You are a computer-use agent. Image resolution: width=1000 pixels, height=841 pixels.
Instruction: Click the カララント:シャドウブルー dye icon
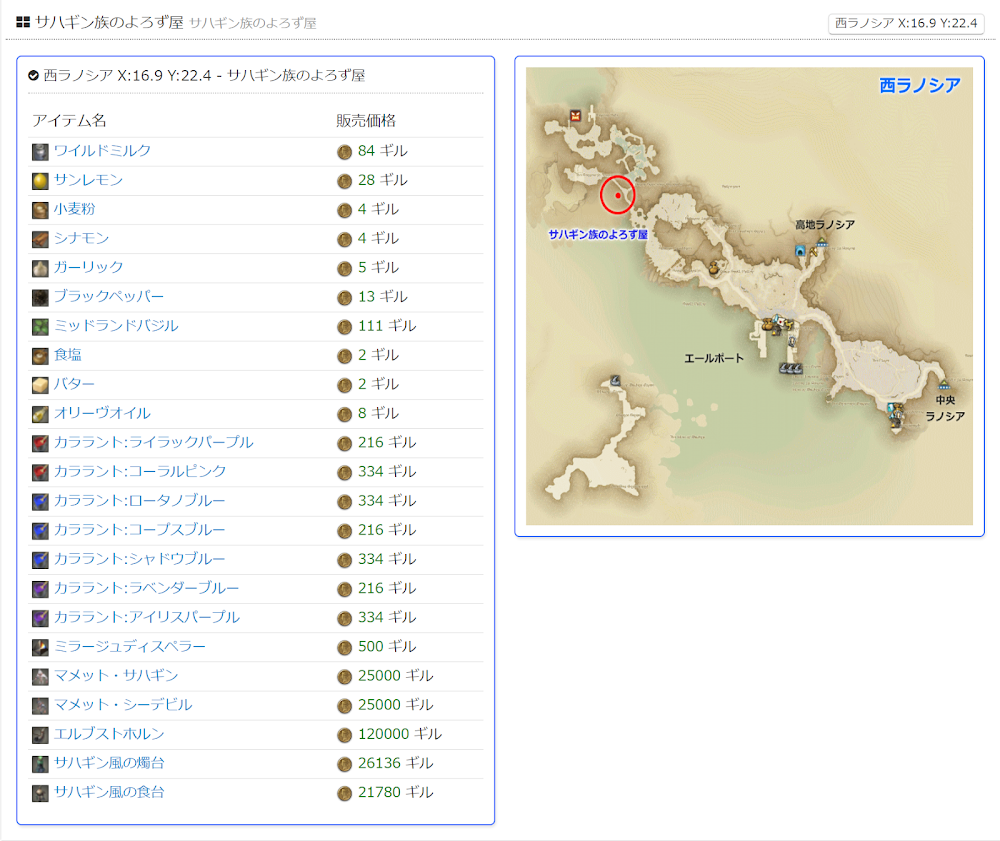click(40, 560)
